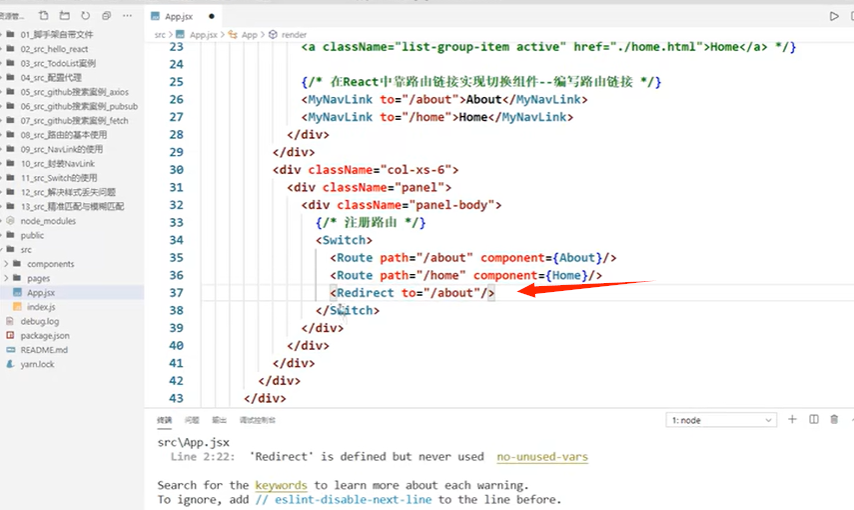
Task: Click src in the breadcrumb
Action: tap(160, 34)
